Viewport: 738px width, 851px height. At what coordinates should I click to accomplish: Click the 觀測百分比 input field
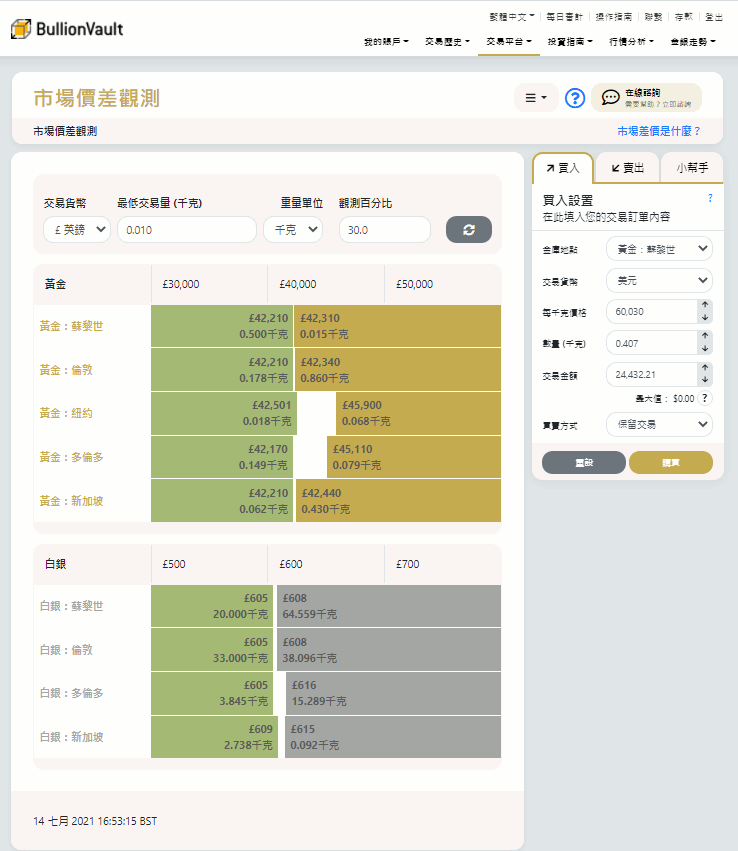(x=384, y=230)
